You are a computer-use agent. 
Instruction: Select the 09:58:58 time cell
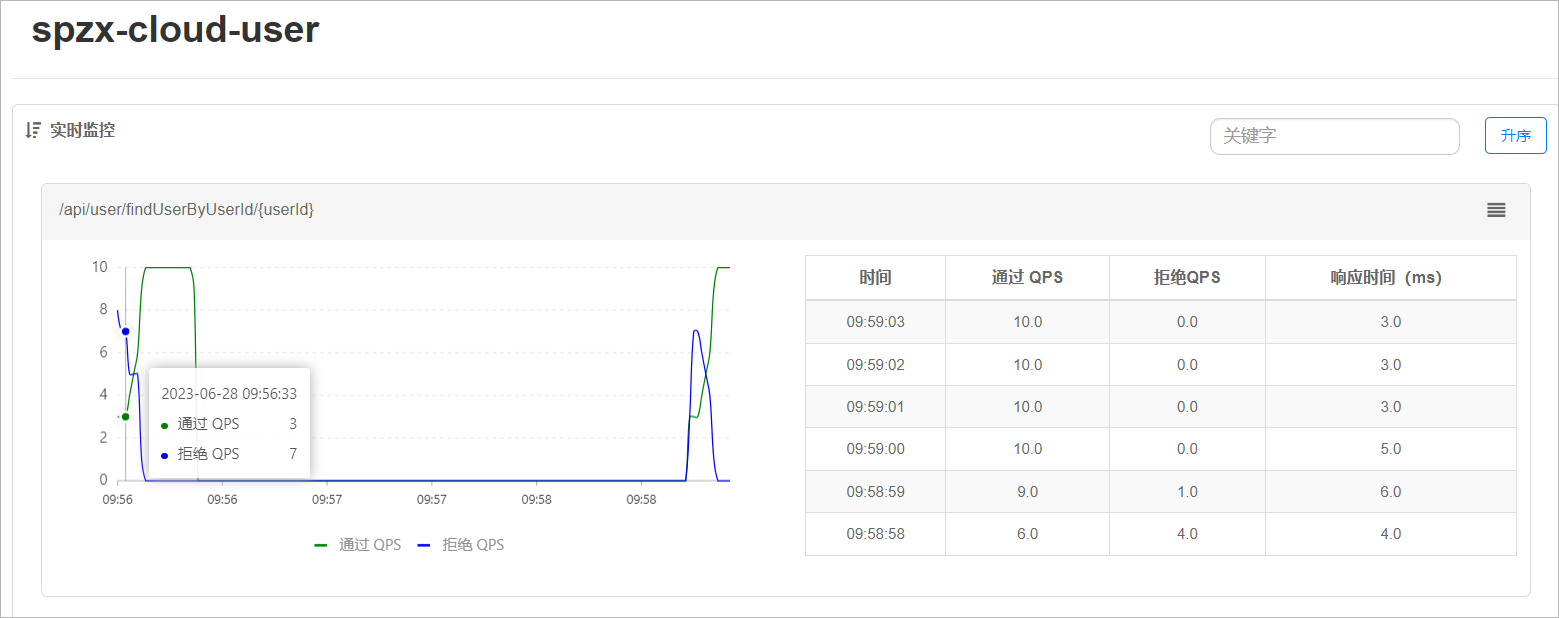[x=874, y=534]
